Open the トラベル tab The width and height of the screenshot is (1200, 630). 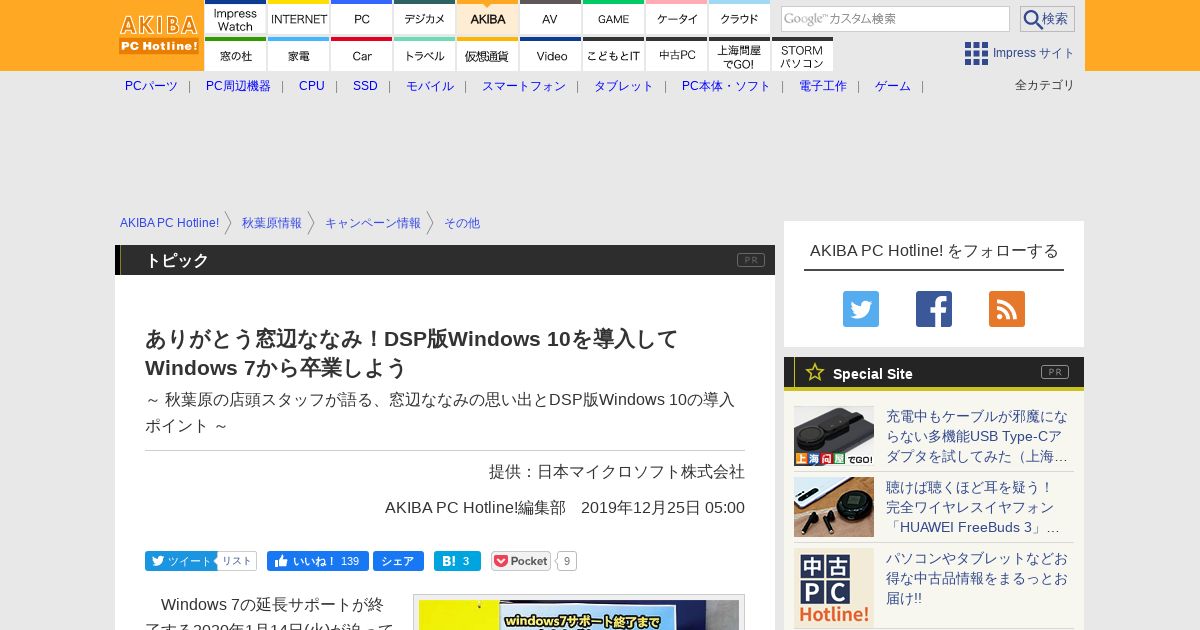pos(425,54)
